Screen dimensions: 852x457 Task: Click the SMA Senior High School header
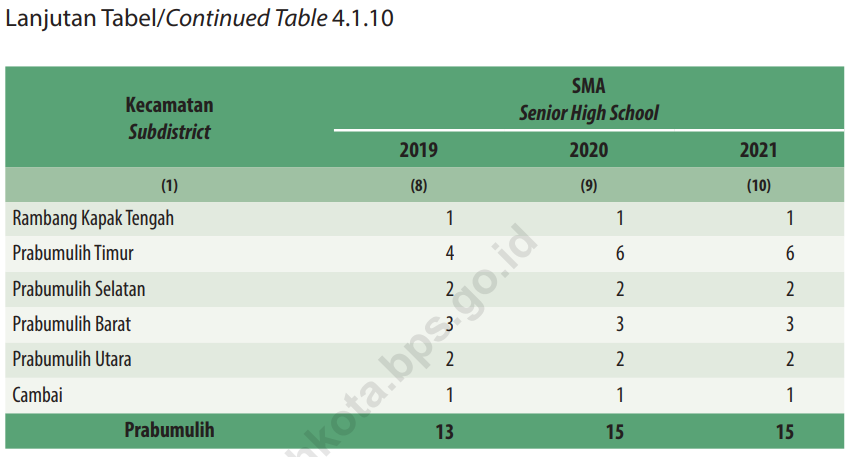589,99
